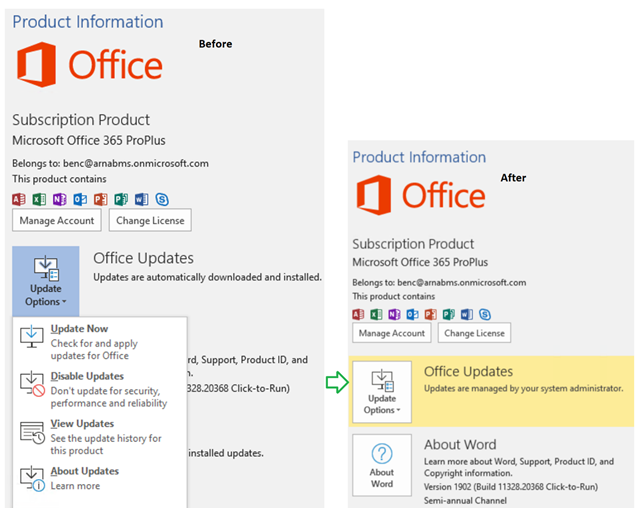Click 'Office Updates' heading in Before panel
The height and width of the screenshot is (508, 635).
[x=143, y=258]
